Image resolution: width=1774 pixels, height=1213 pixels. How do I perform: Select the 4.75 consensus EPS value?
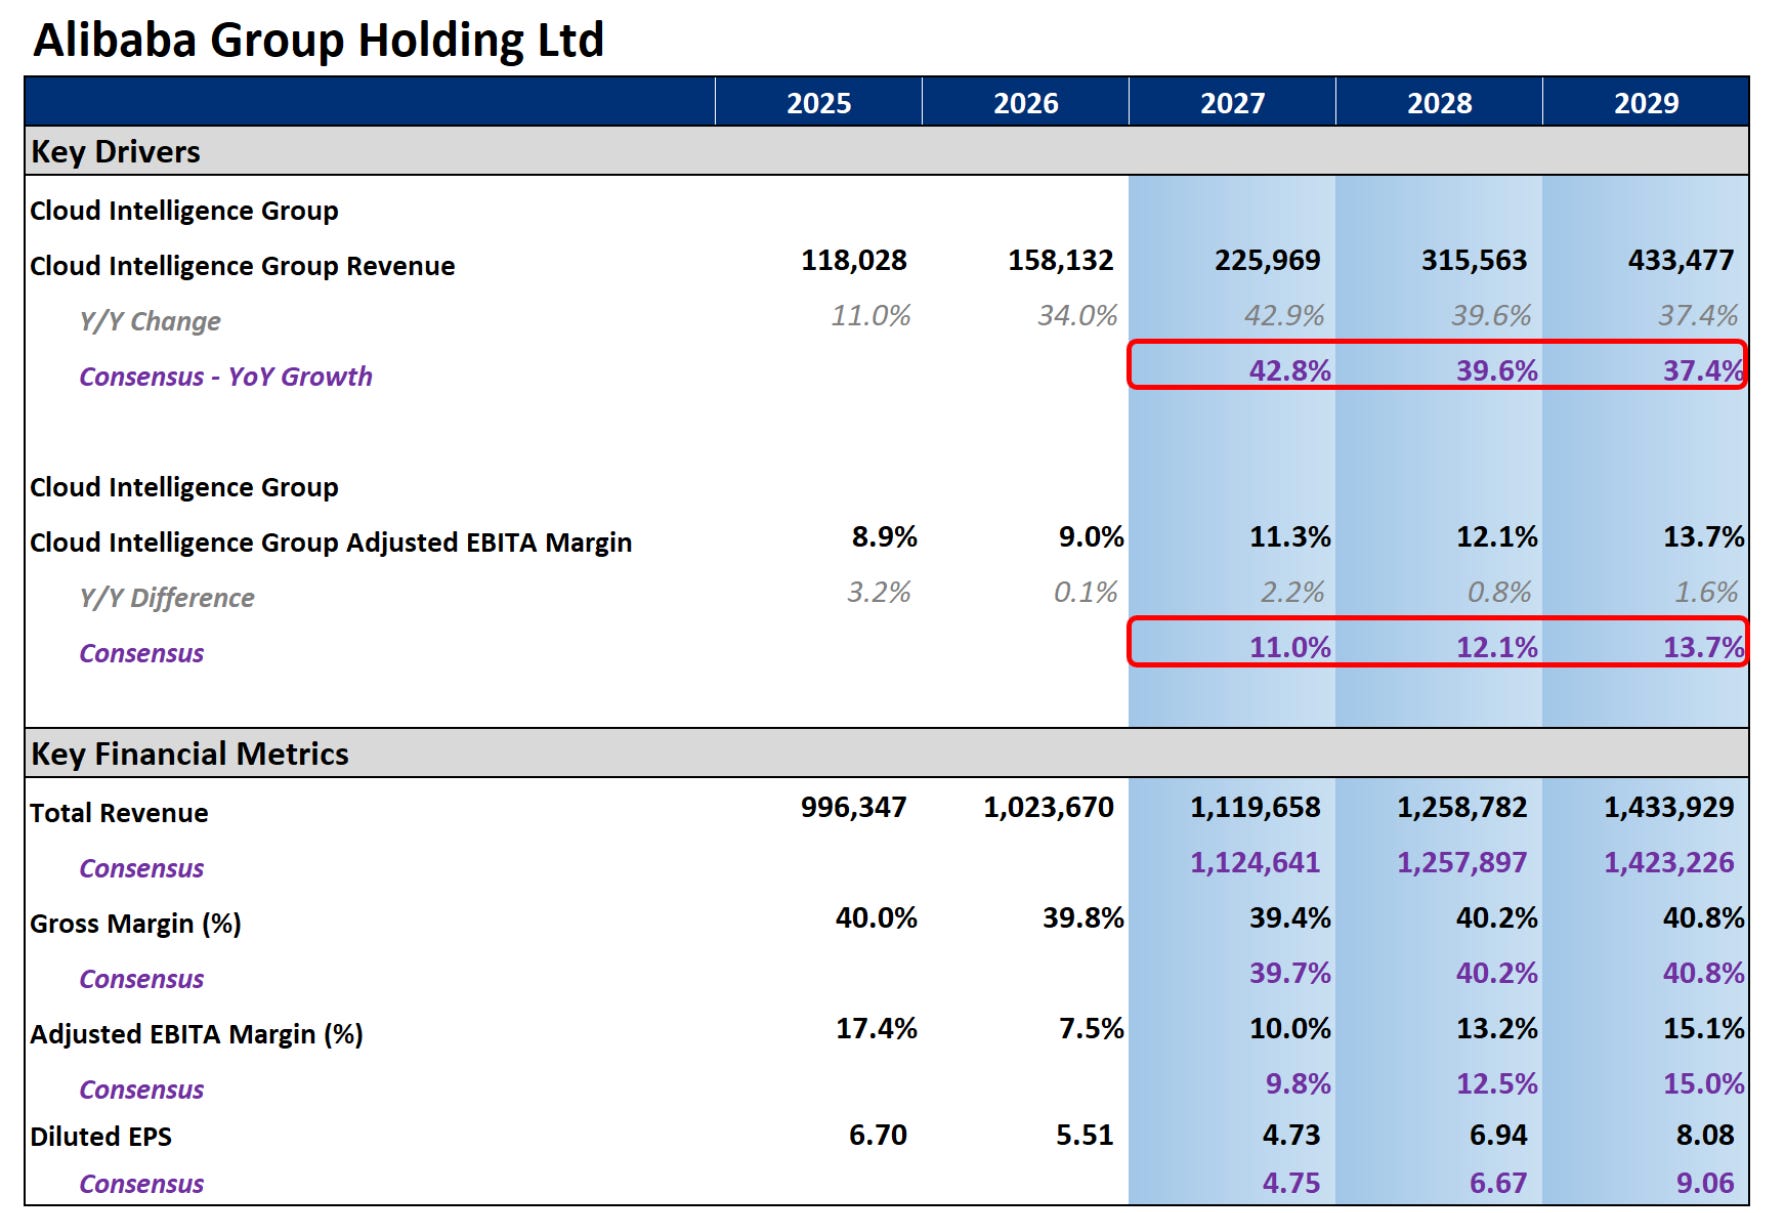point(1292,1184)
